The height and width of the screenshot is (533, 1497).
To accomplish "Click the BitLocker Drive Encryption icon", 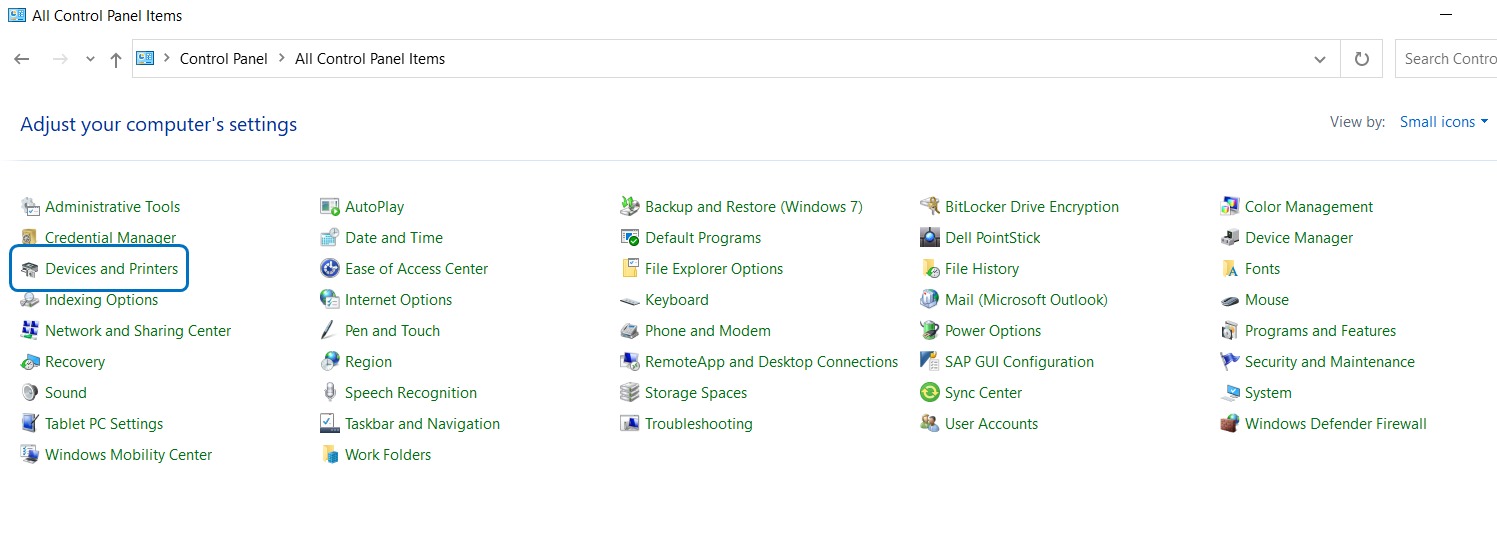I will 929,207.
